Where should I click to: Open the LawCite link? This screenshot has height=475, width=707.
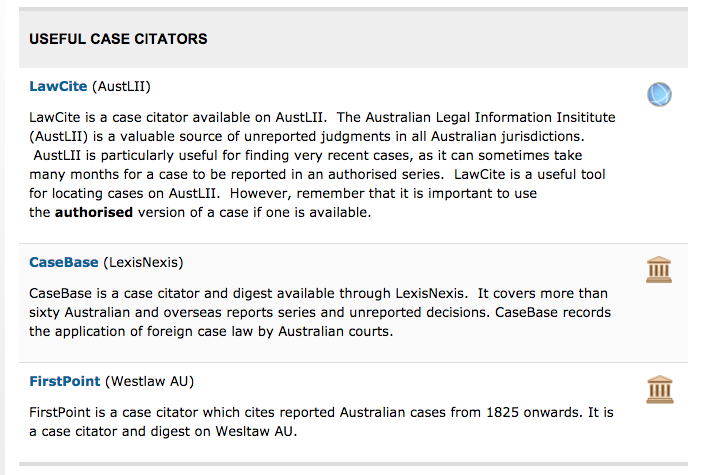point(58,87)
